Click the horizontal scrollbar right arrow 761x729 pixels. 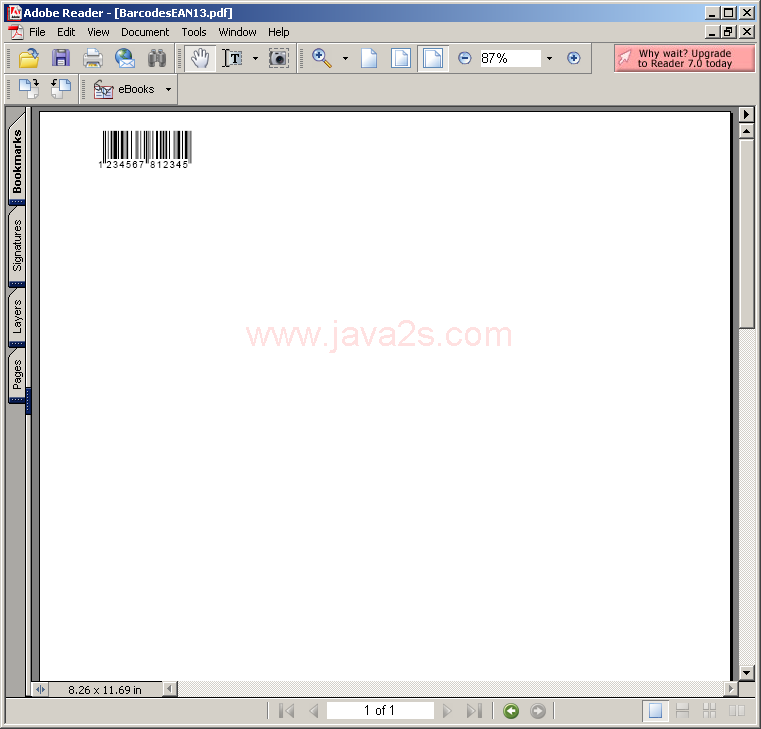[730, 689]
